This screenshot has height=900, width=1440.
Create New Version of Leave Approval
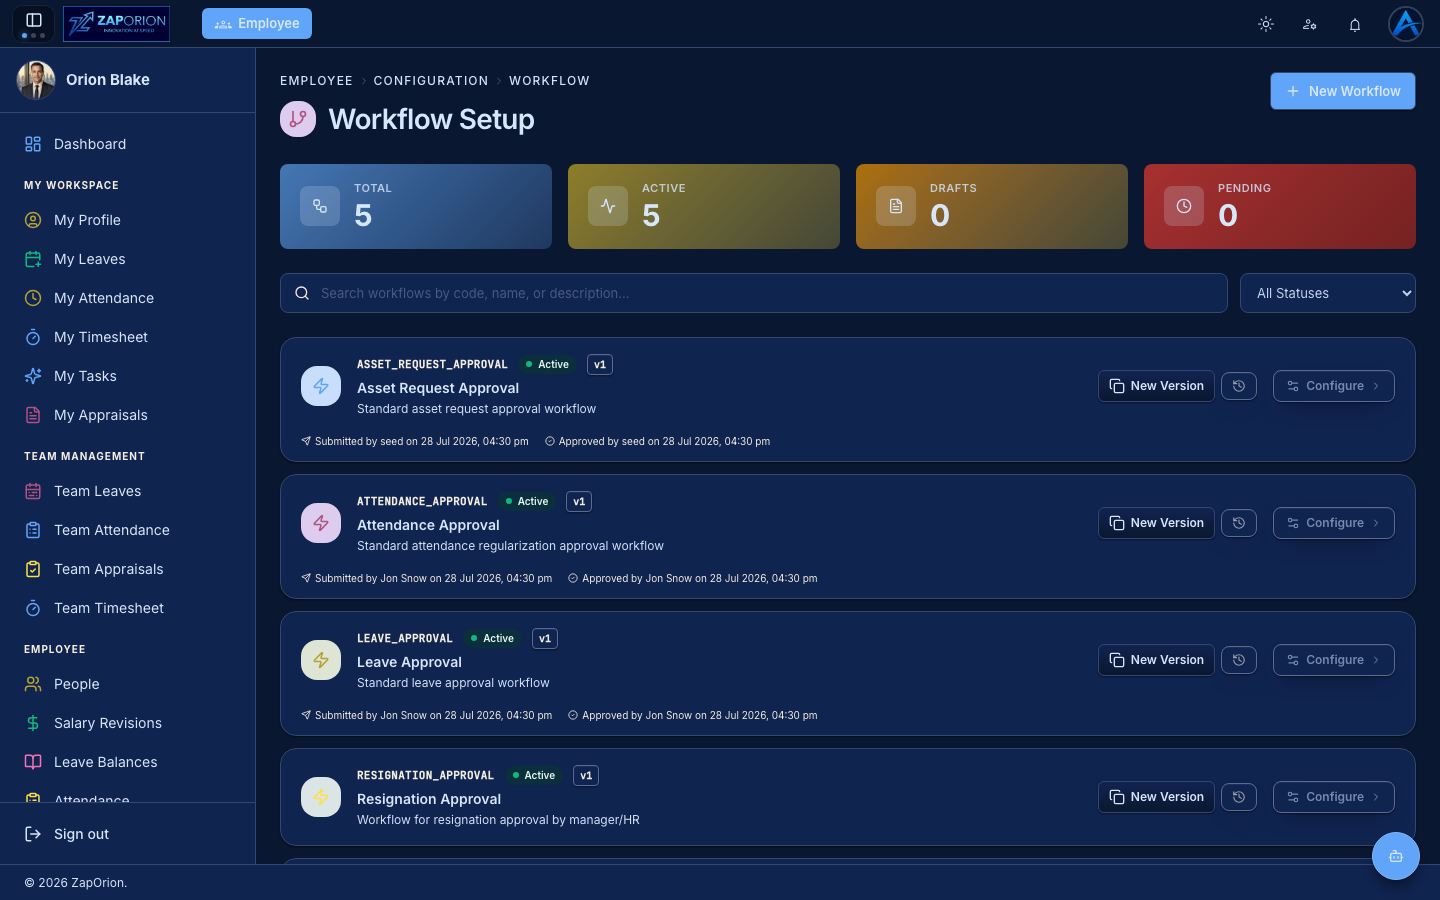[x=1156, y=660]
